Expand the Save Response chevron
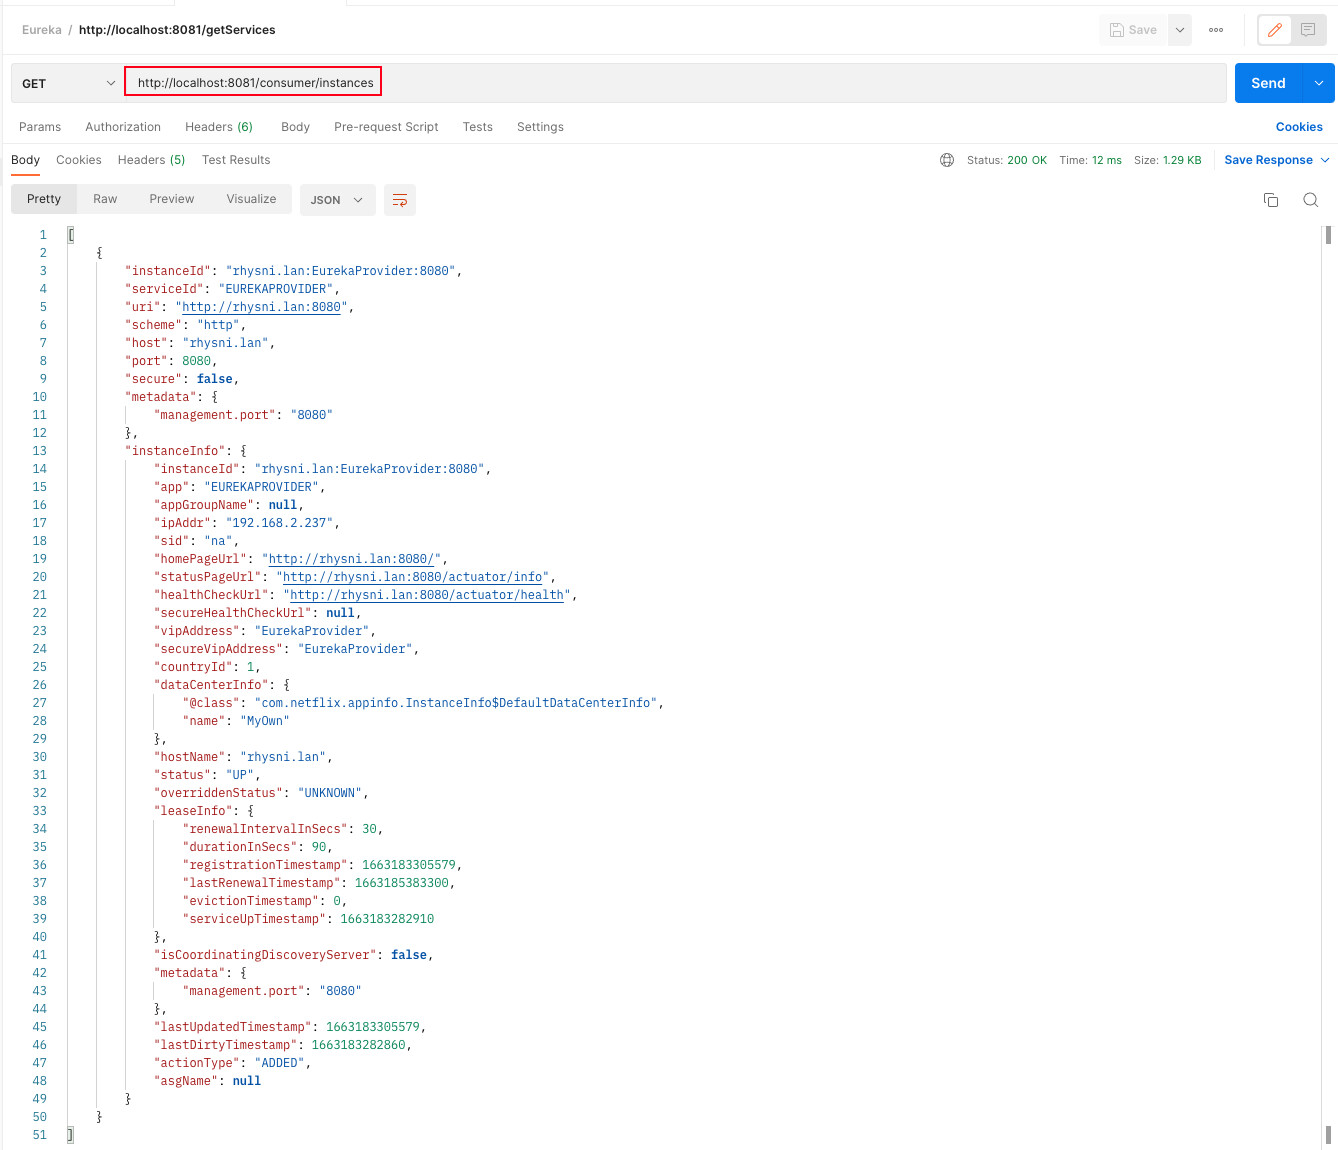 [1325, 160]
